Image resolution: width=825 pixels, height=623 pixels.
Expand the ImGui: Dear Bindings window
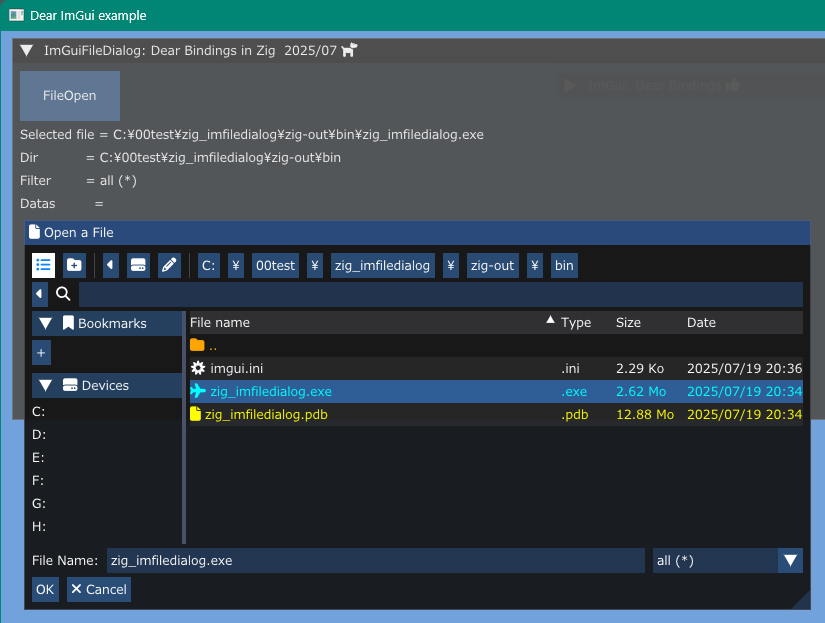pyautogui.click(x=570, y=86)
